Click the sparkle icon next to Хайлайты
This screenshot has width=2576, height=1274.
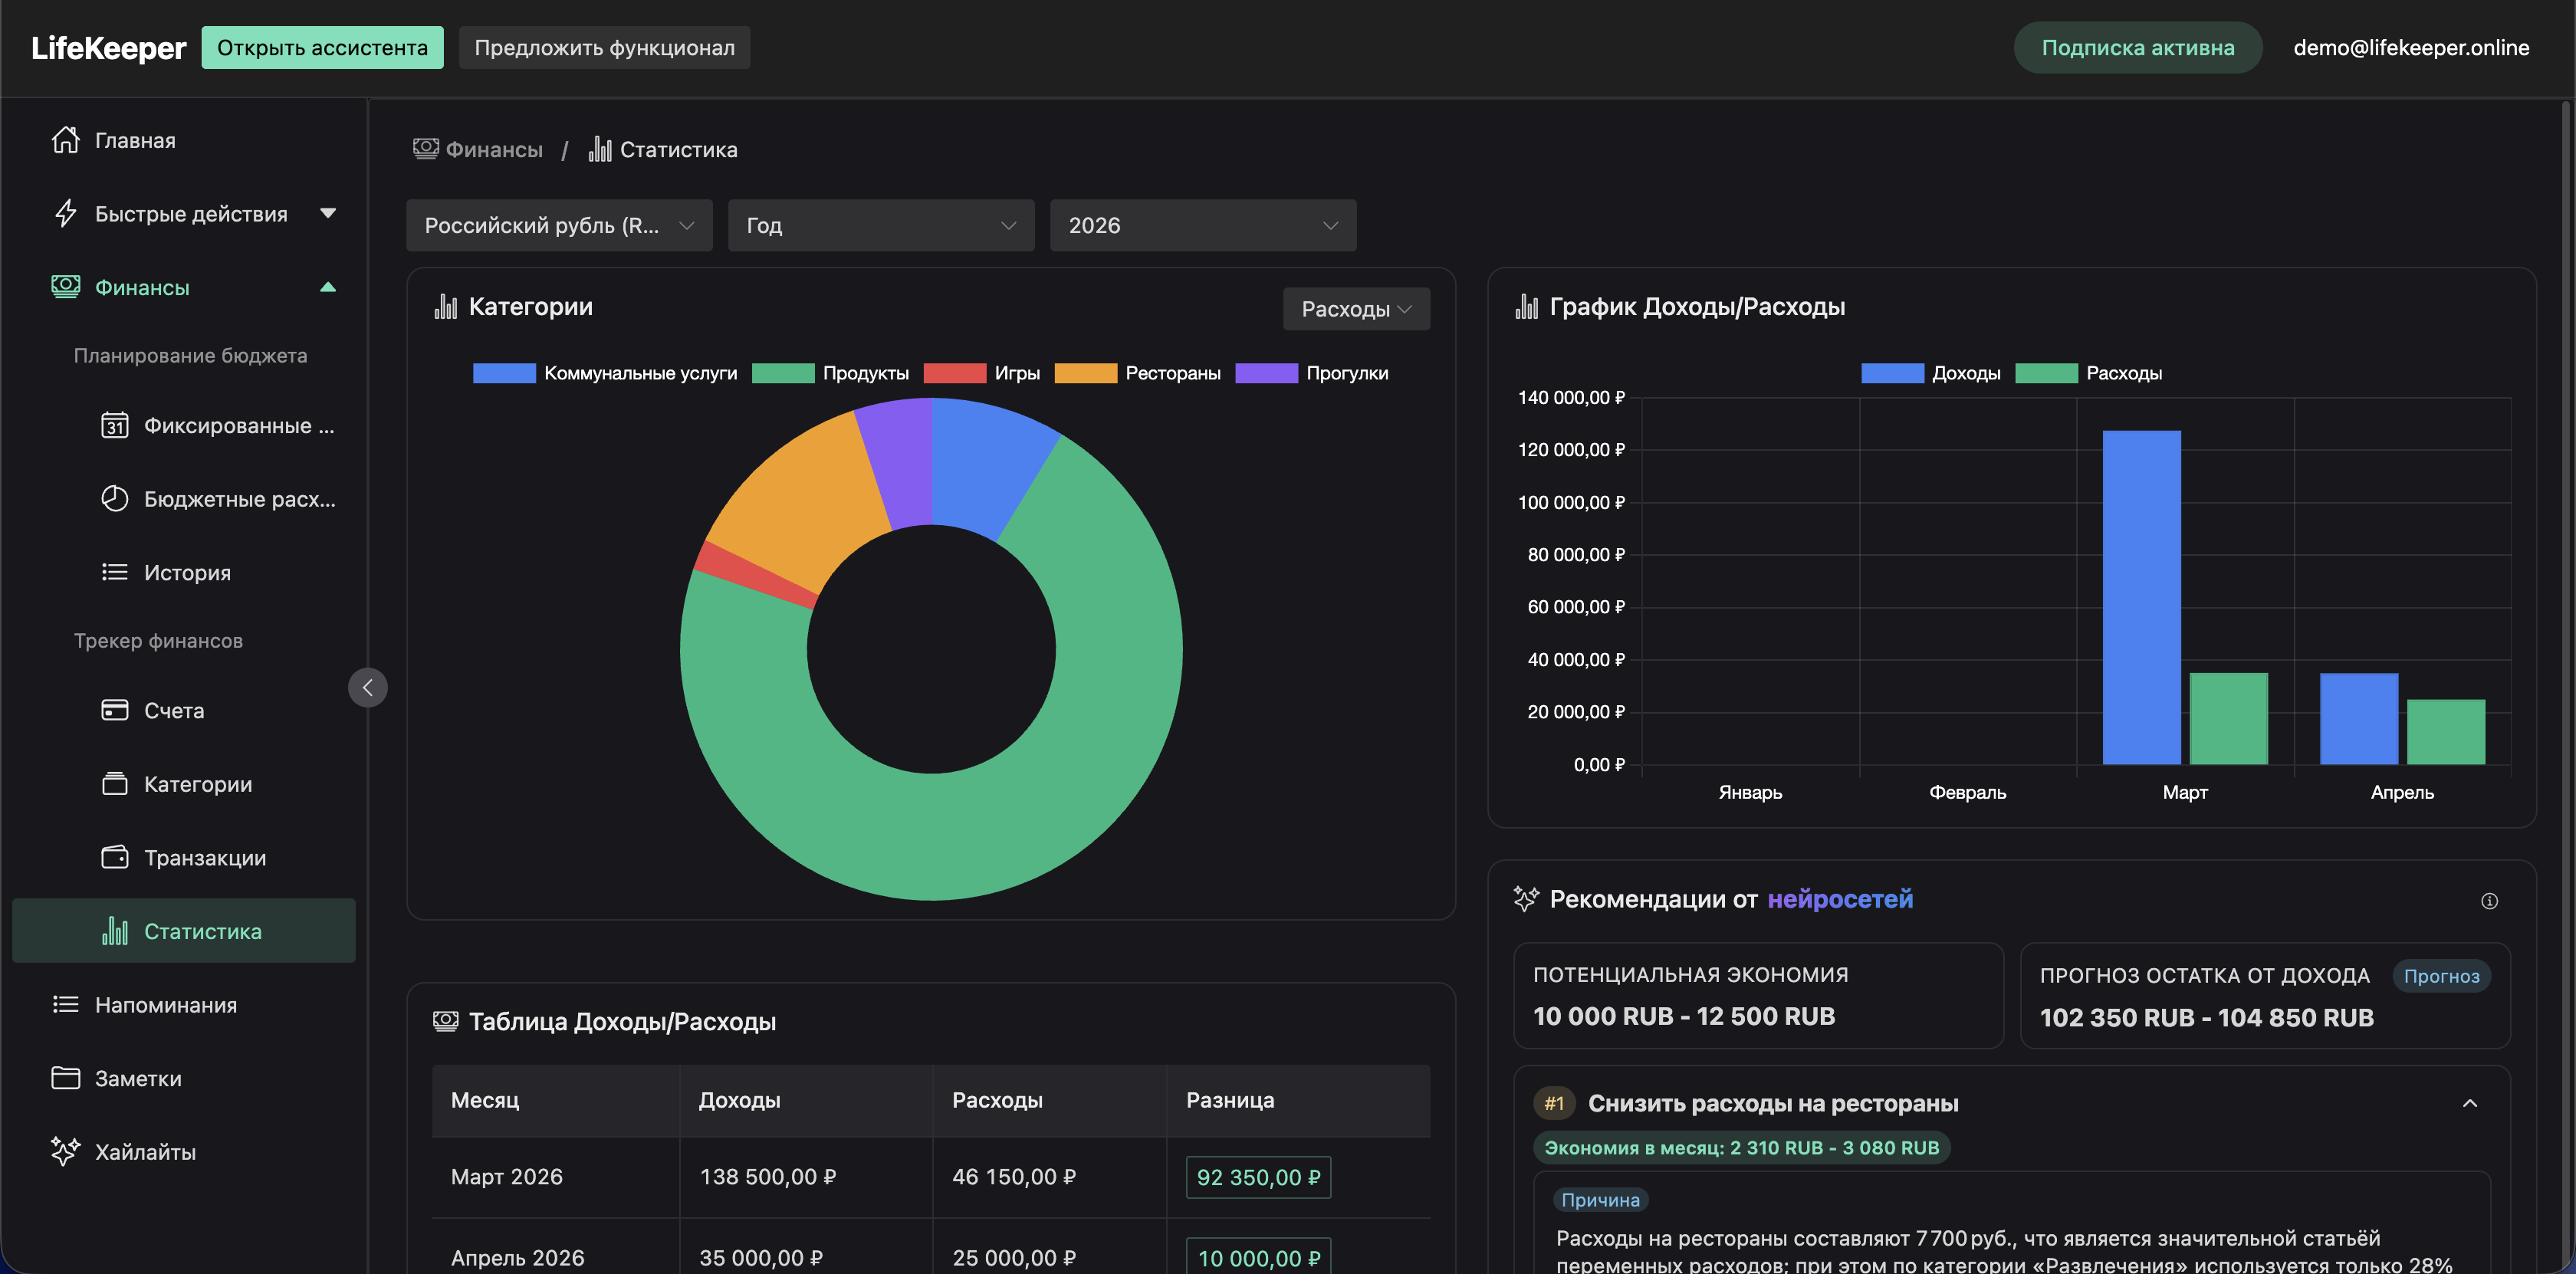coord(65,1151)
